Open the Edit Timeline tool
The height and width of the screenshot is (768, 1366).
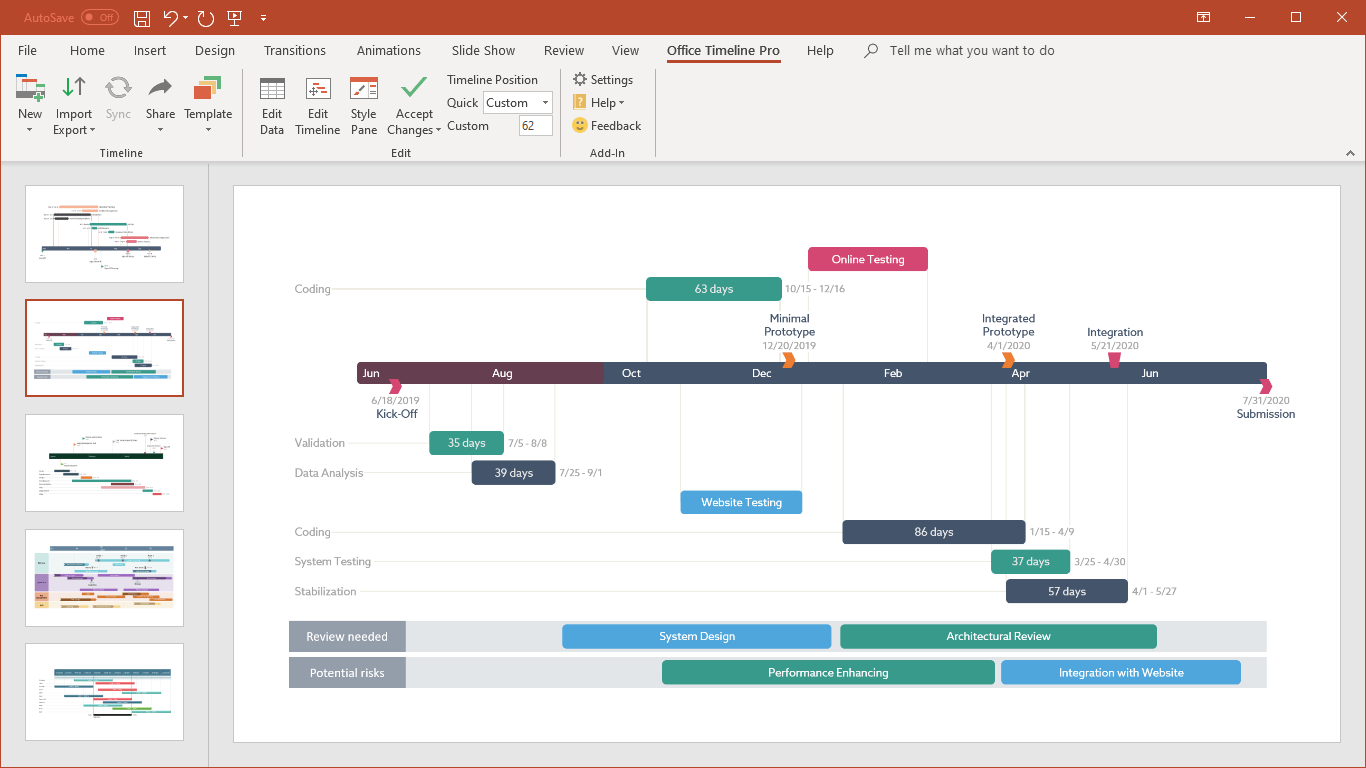(318, 89)
